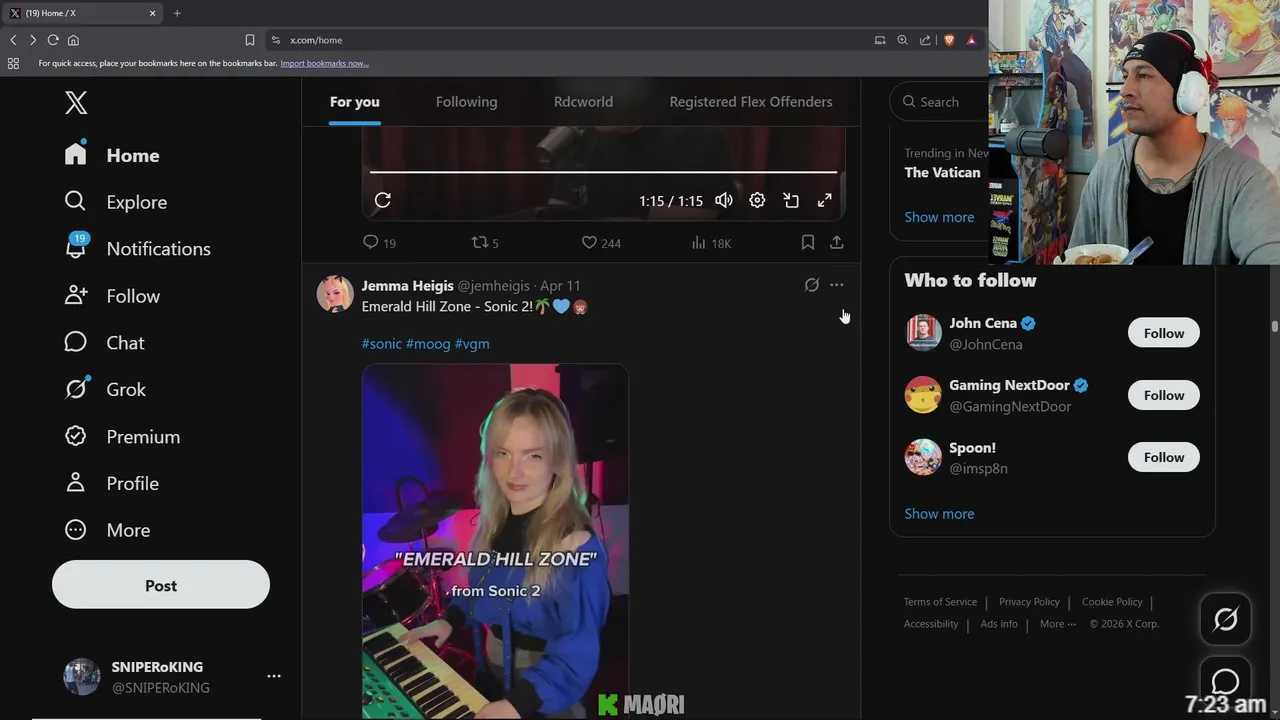Reply to post with 19 replies
Screen dimensions: 1280x720
[x=379, y=242]
